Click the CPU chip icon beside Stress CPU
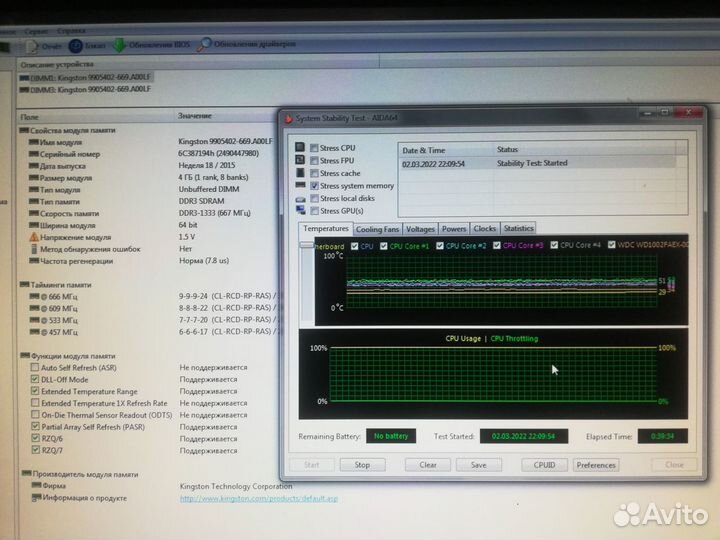This screenshot has height=540, width=720. pos(300,147)
